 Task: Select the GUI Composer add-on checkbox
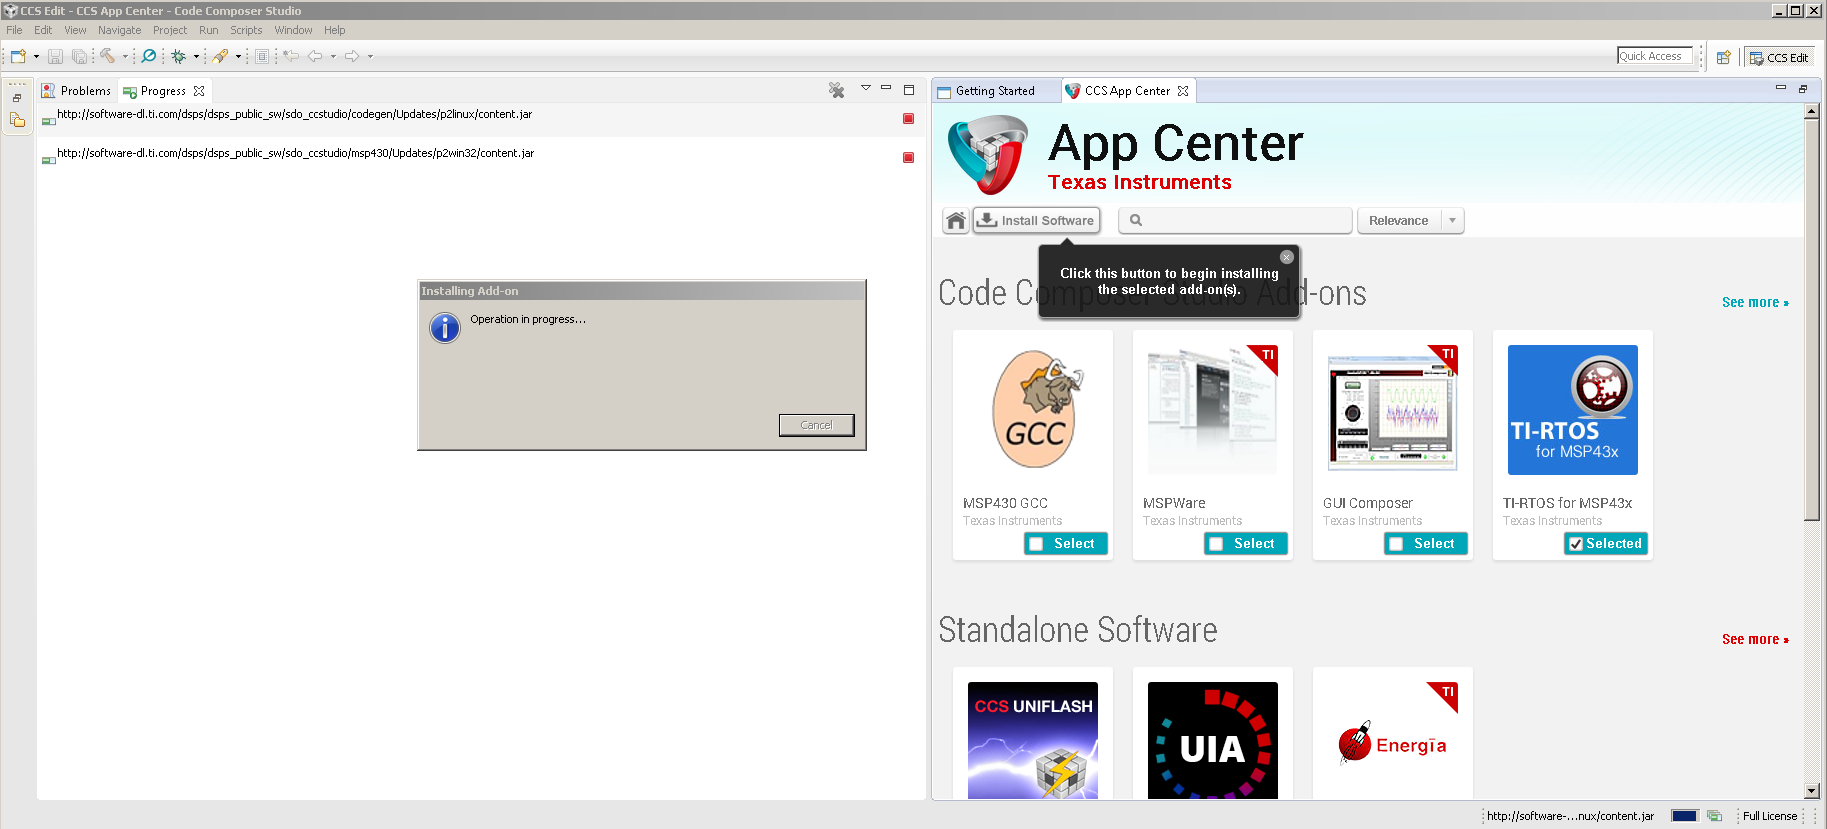(1396, 544)
